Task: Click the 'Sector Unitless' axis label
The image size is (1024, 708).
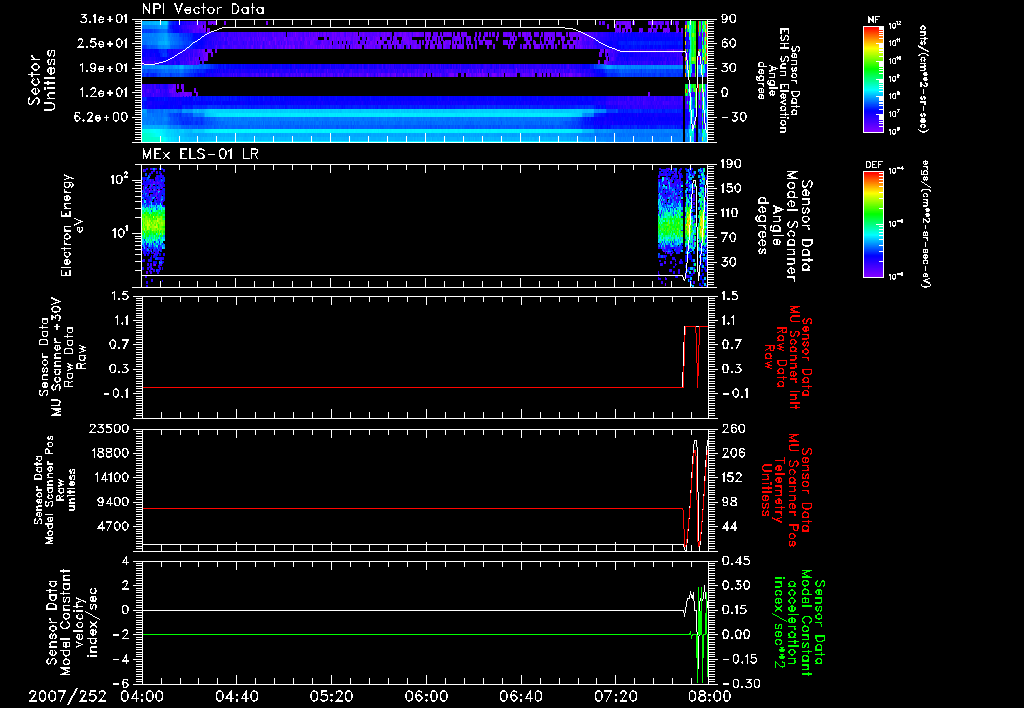Action: click(42, 80)
